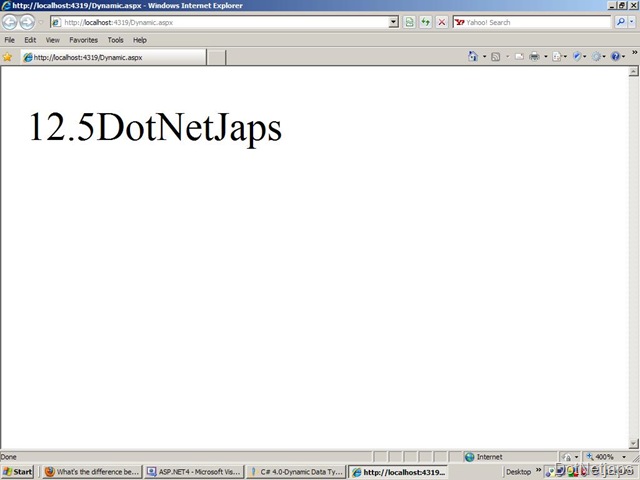Click the Search magnifier button
This screenshot has width=640, height=480.
pos(620,22)
